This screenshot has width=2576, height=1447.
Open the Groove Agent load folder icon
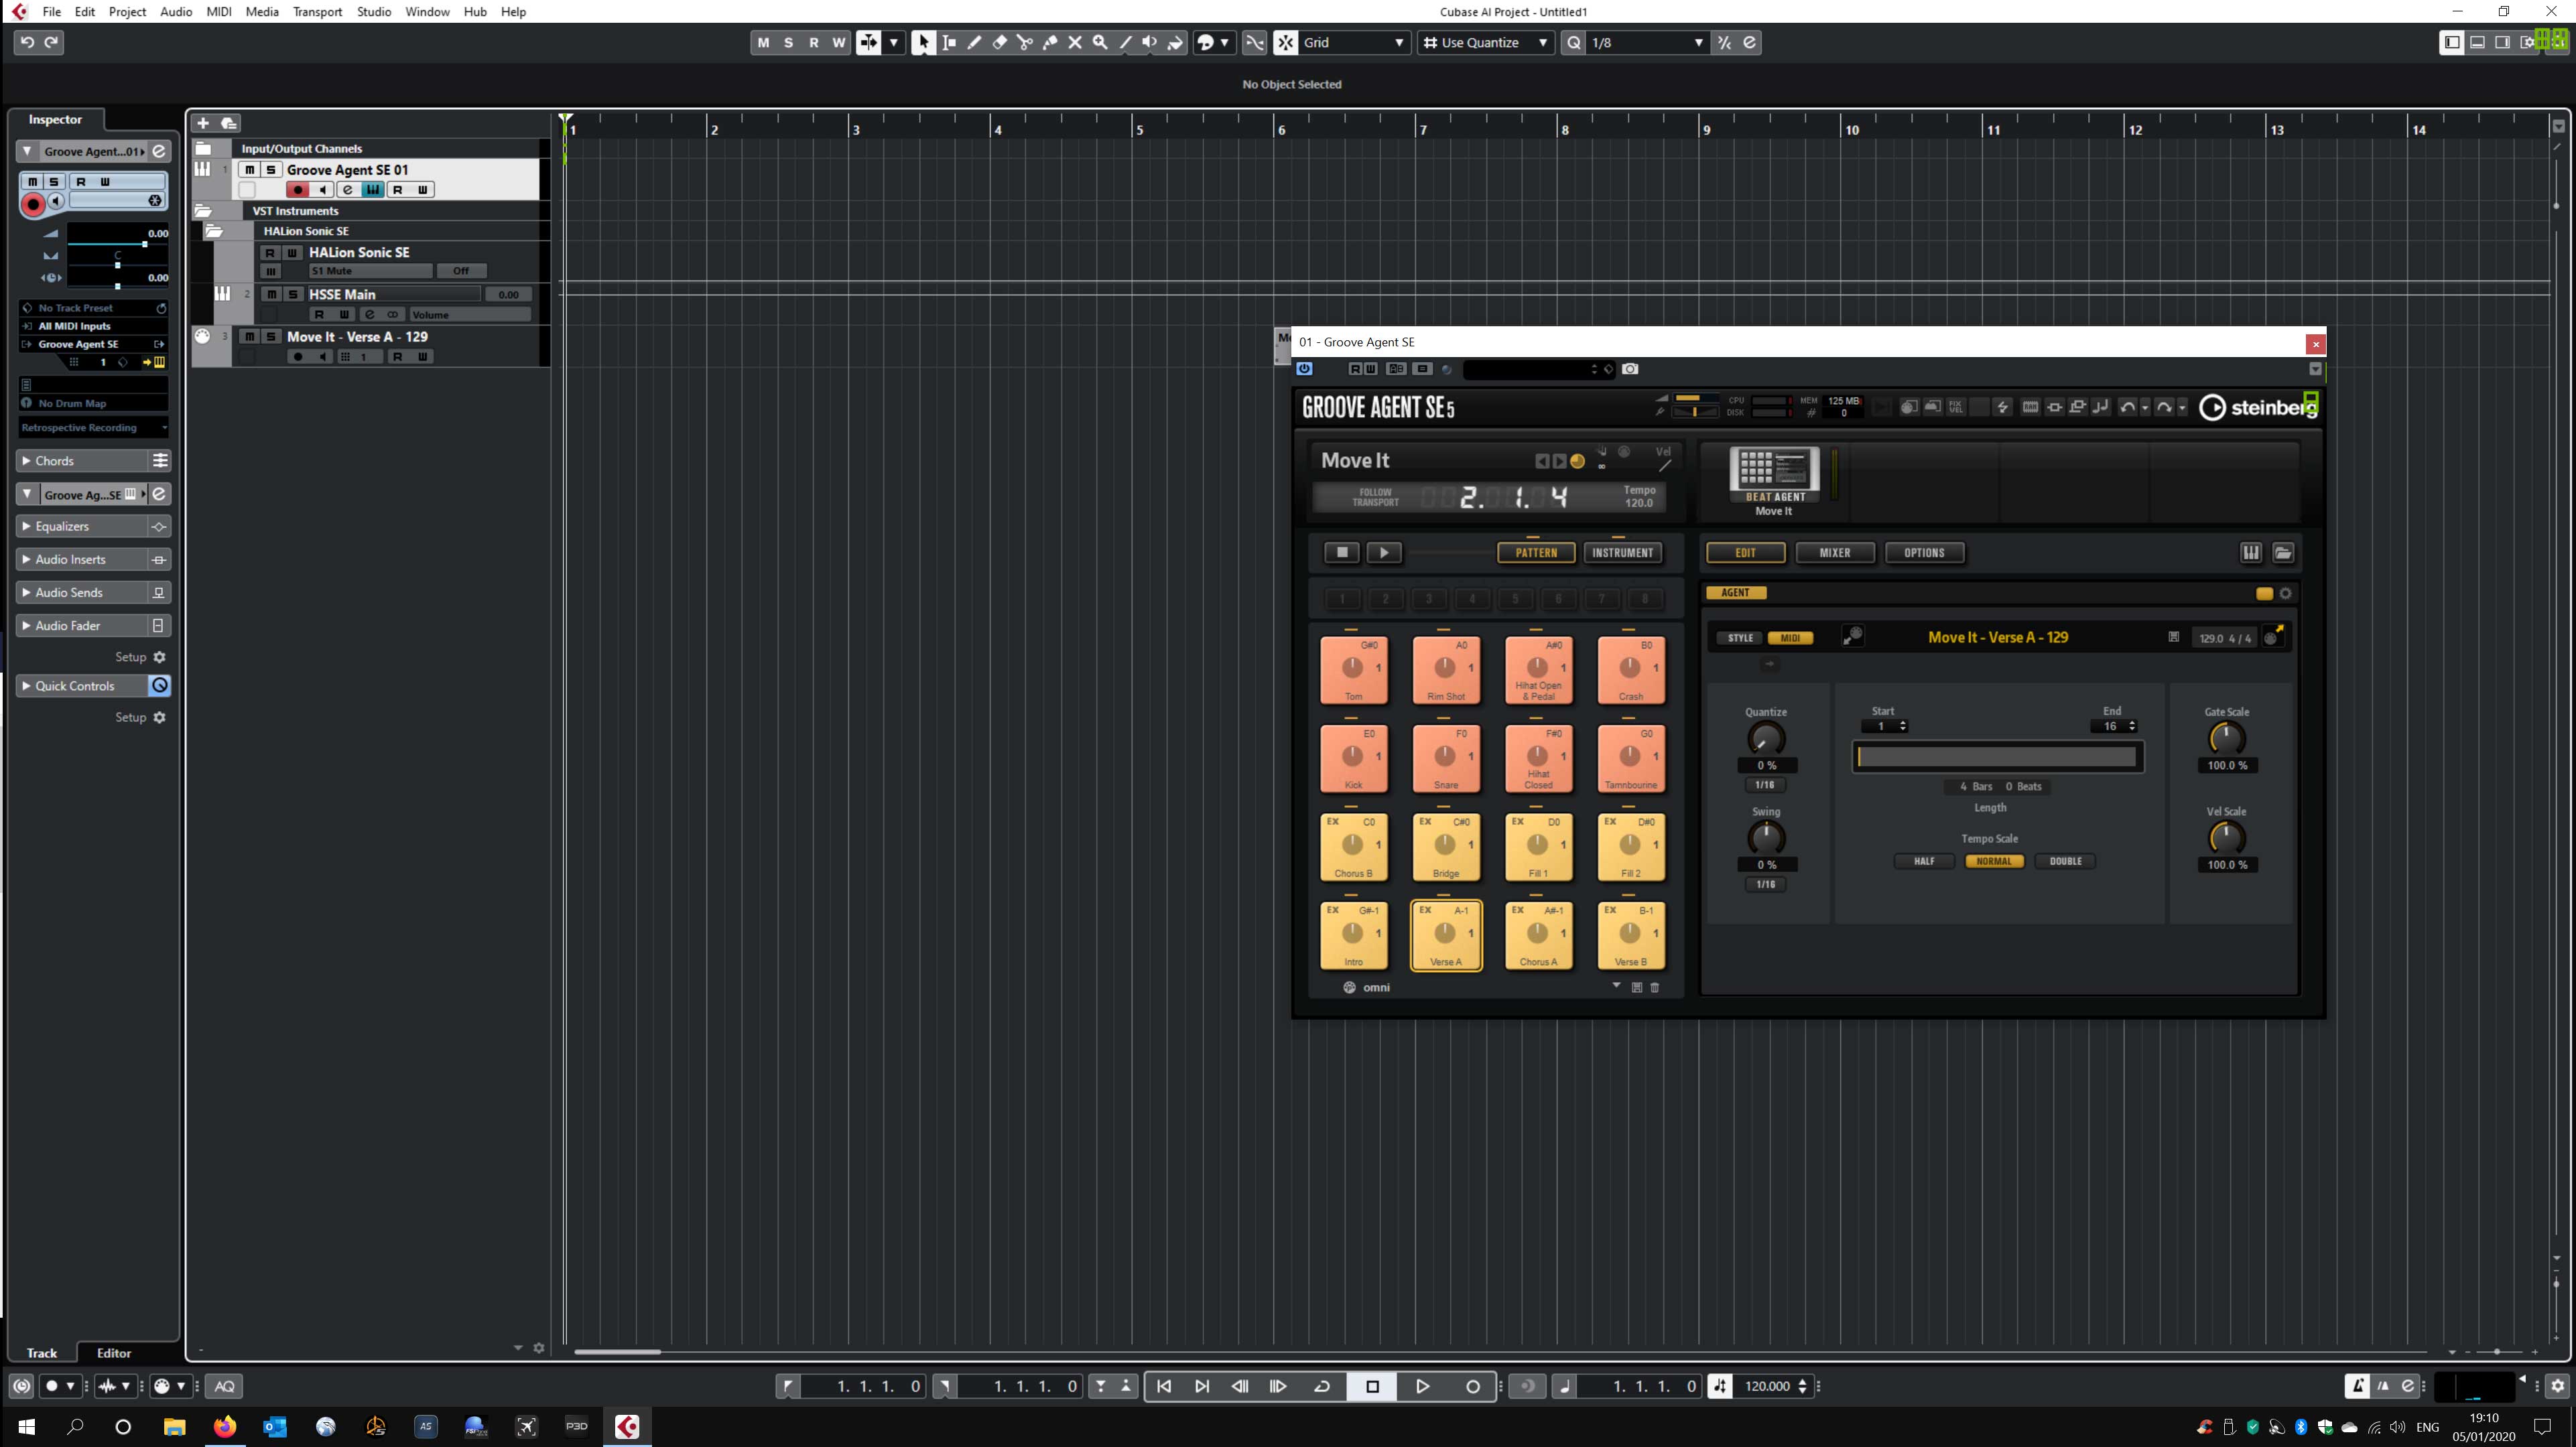[2283, 552]
